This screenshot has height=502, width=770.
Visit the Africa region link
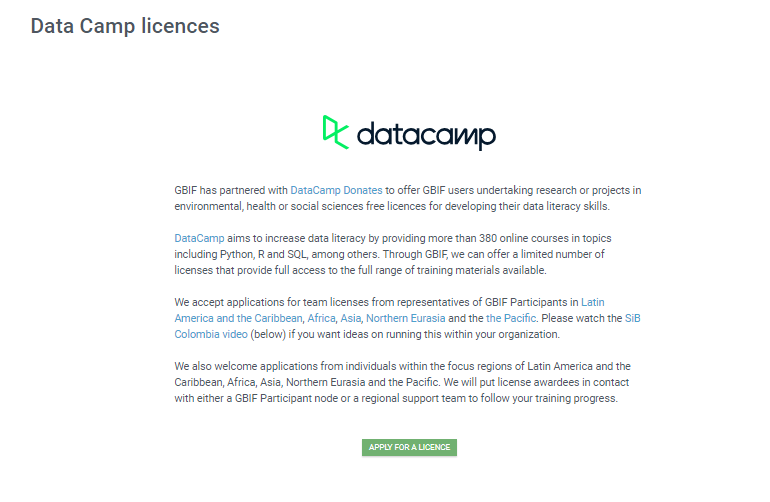[321, 318]
